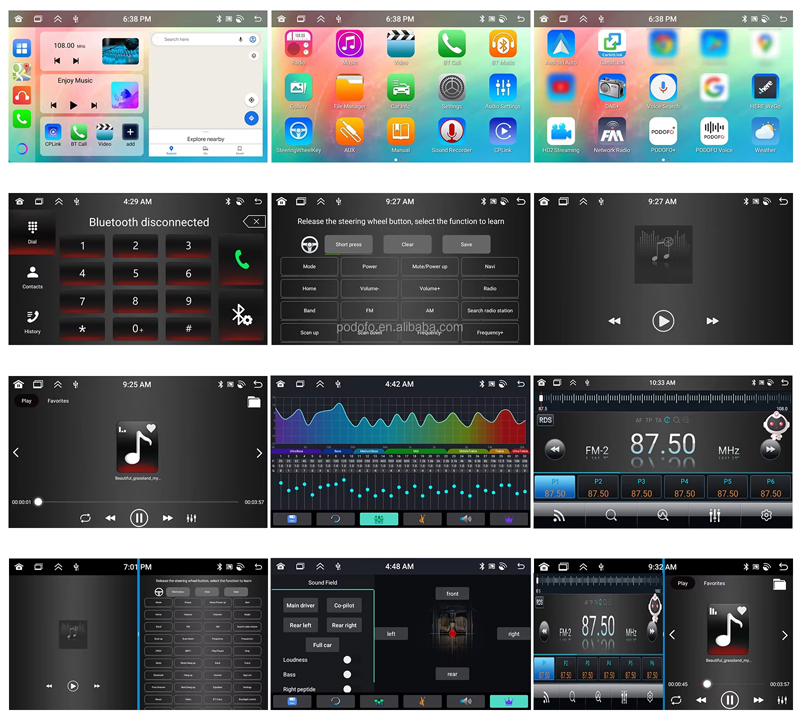The width and height of the screenshot is (800, 728).
Task: Toggle the Bass switch
Action: (x=347, y=674)
